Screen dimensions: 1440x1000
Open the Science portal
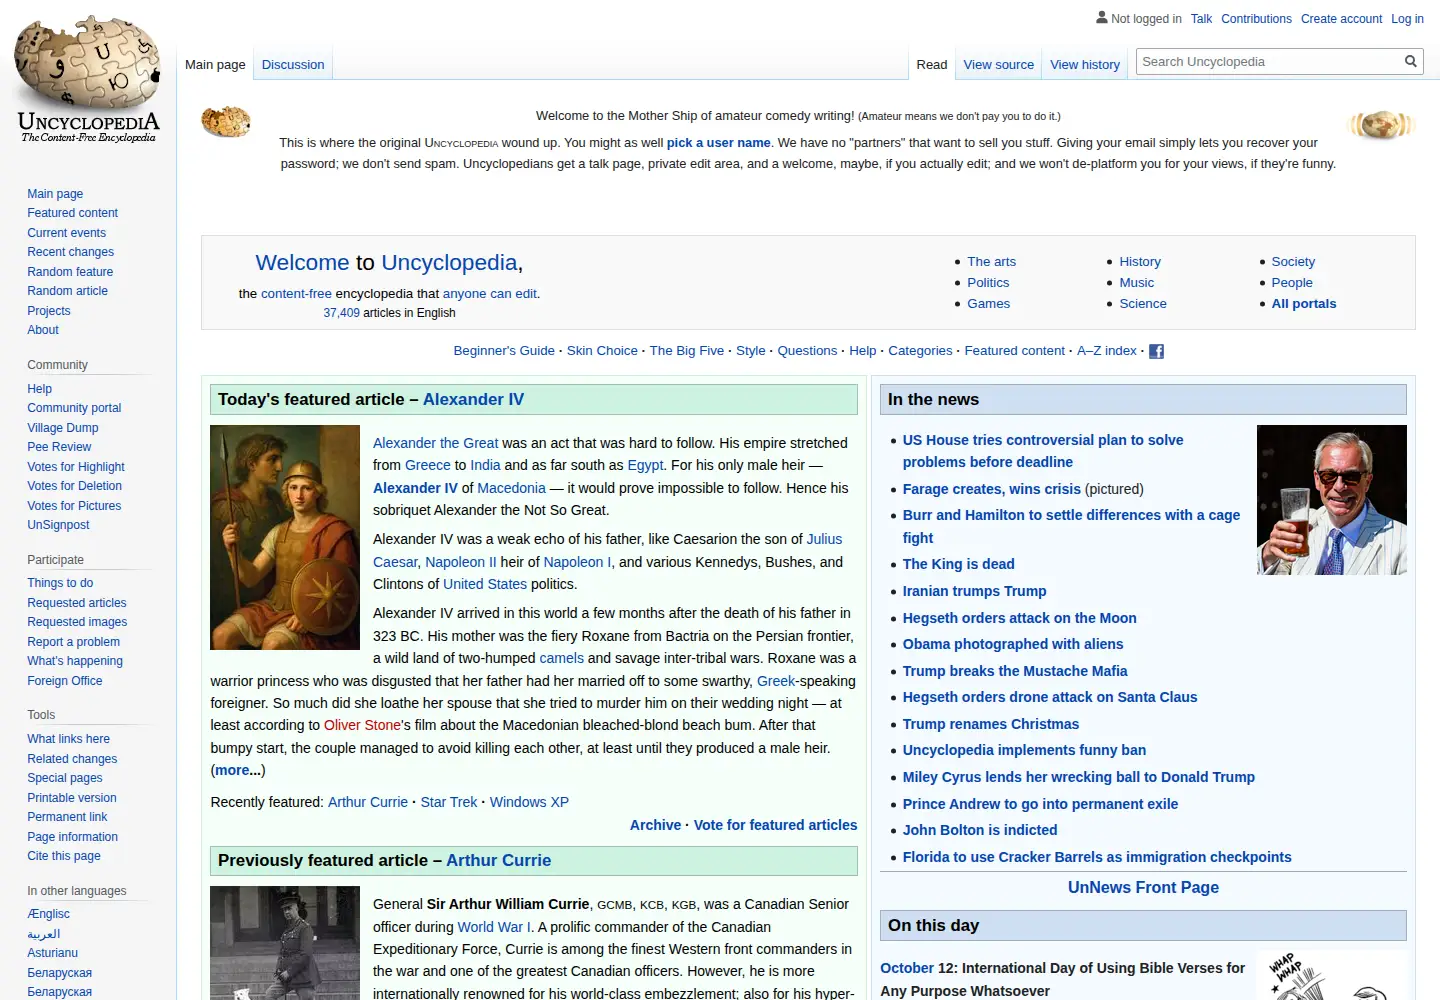click(x=1143, y=304)
